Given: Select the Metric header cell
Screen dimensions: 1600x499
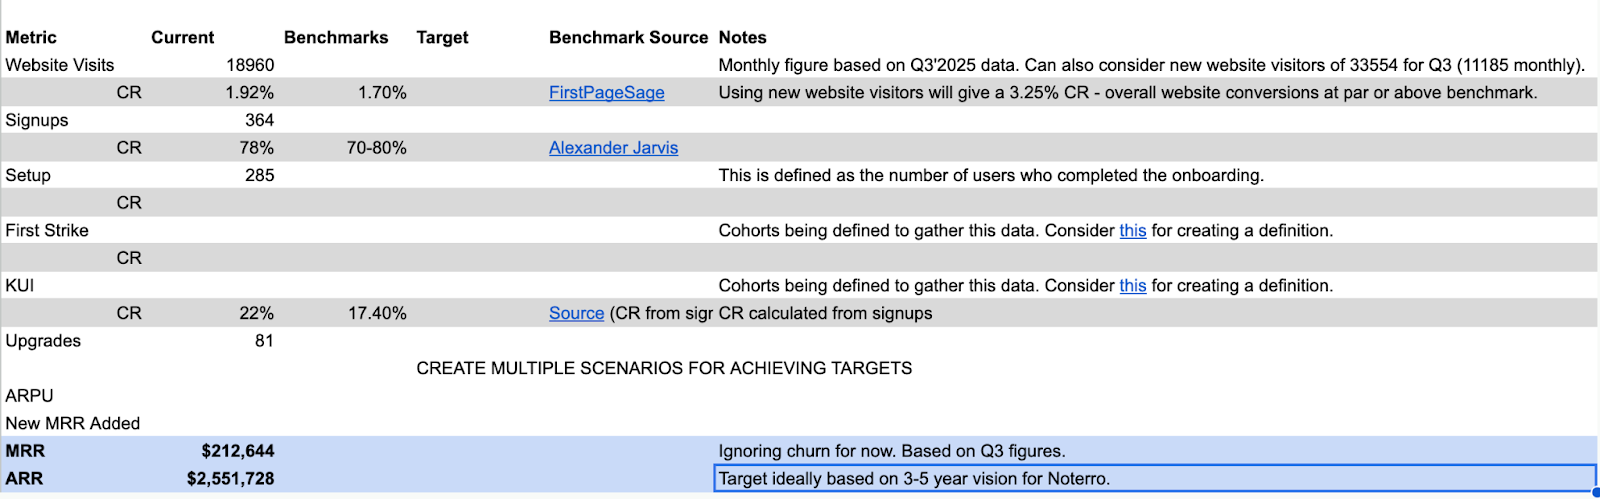Looking at the screenshot, I should pyautogui.click(x=32, y=38).
